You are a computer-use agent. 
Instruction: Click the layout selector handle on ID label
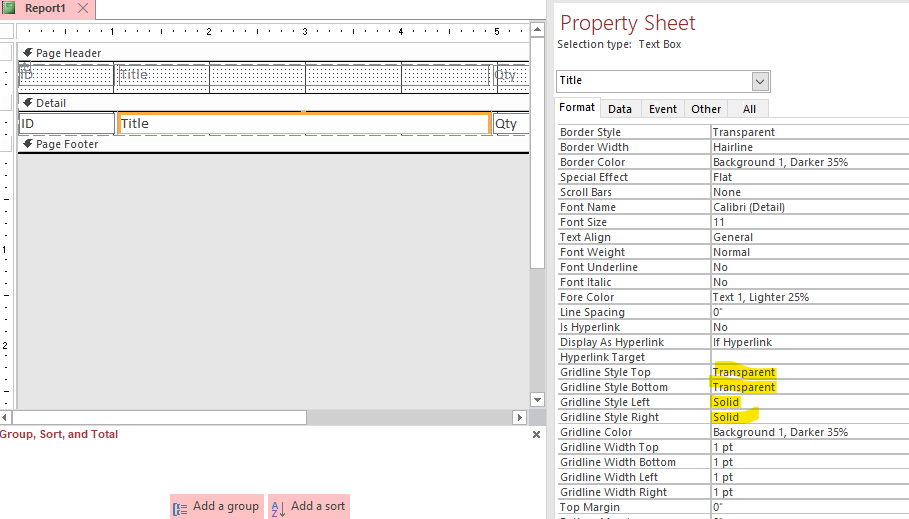pos(25,67)
